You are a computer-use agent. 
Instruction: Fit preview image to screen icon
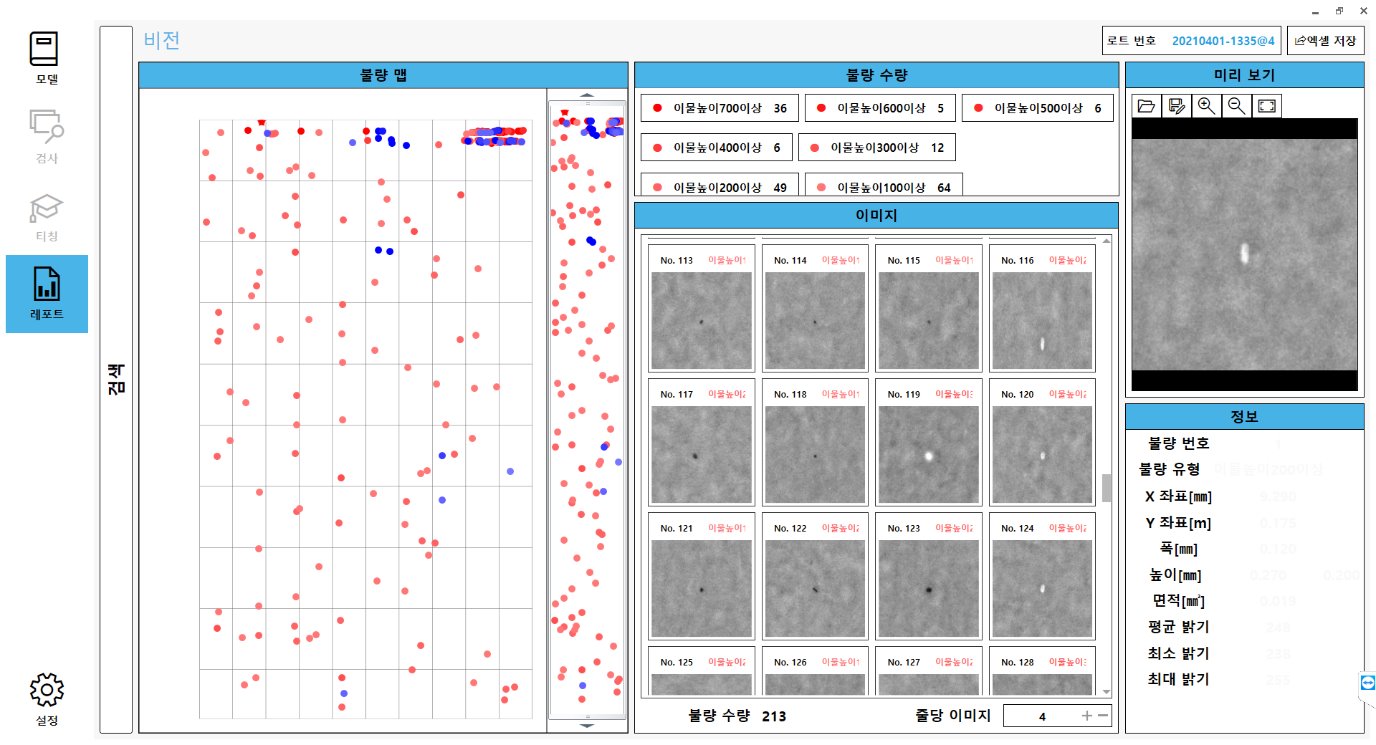(1266, 105)
